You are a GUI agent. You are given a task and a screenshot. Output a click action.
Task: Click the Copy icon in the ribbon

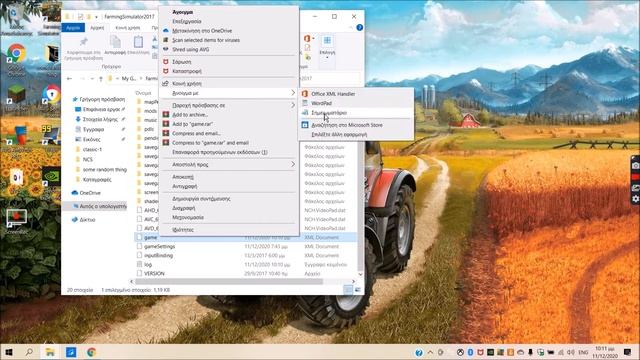click(115, 42)
